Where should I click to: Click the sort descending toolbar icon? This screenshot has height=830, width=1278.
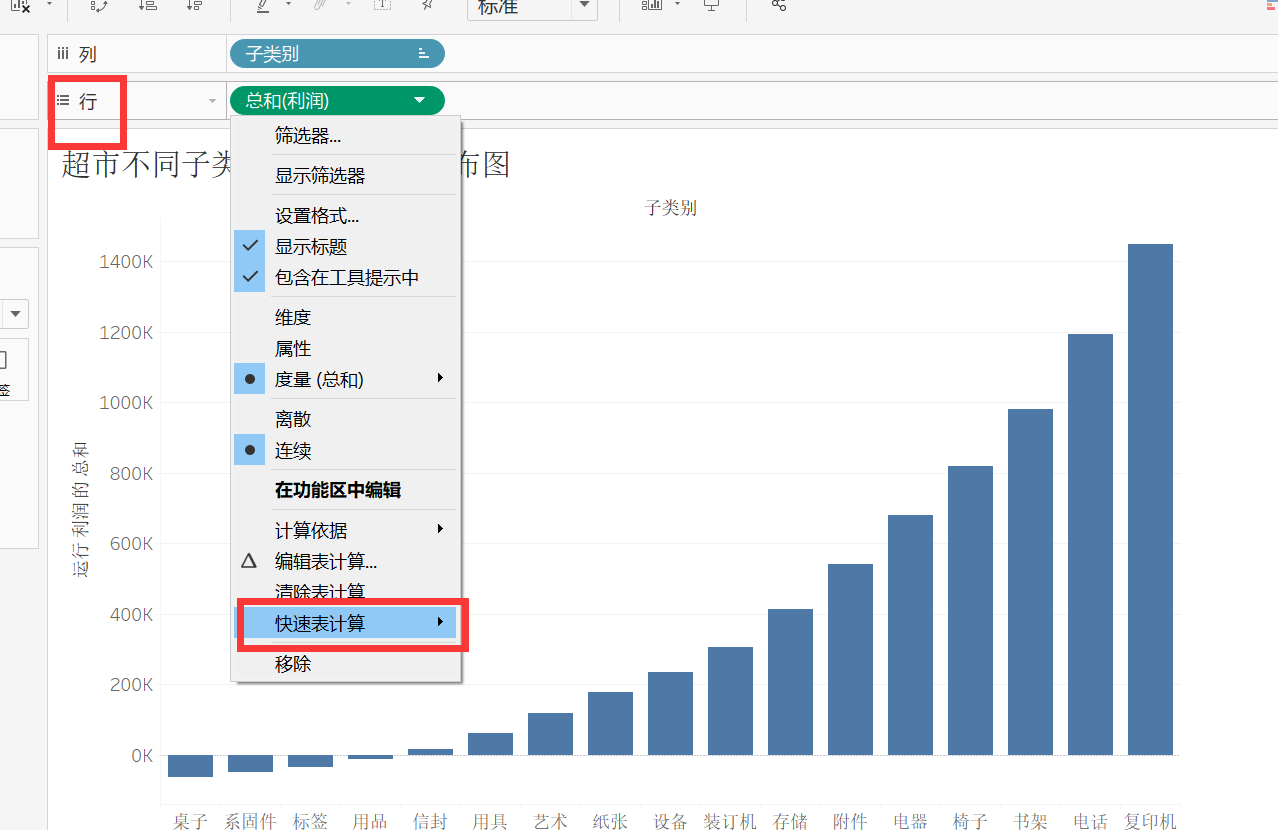[195, 5]
